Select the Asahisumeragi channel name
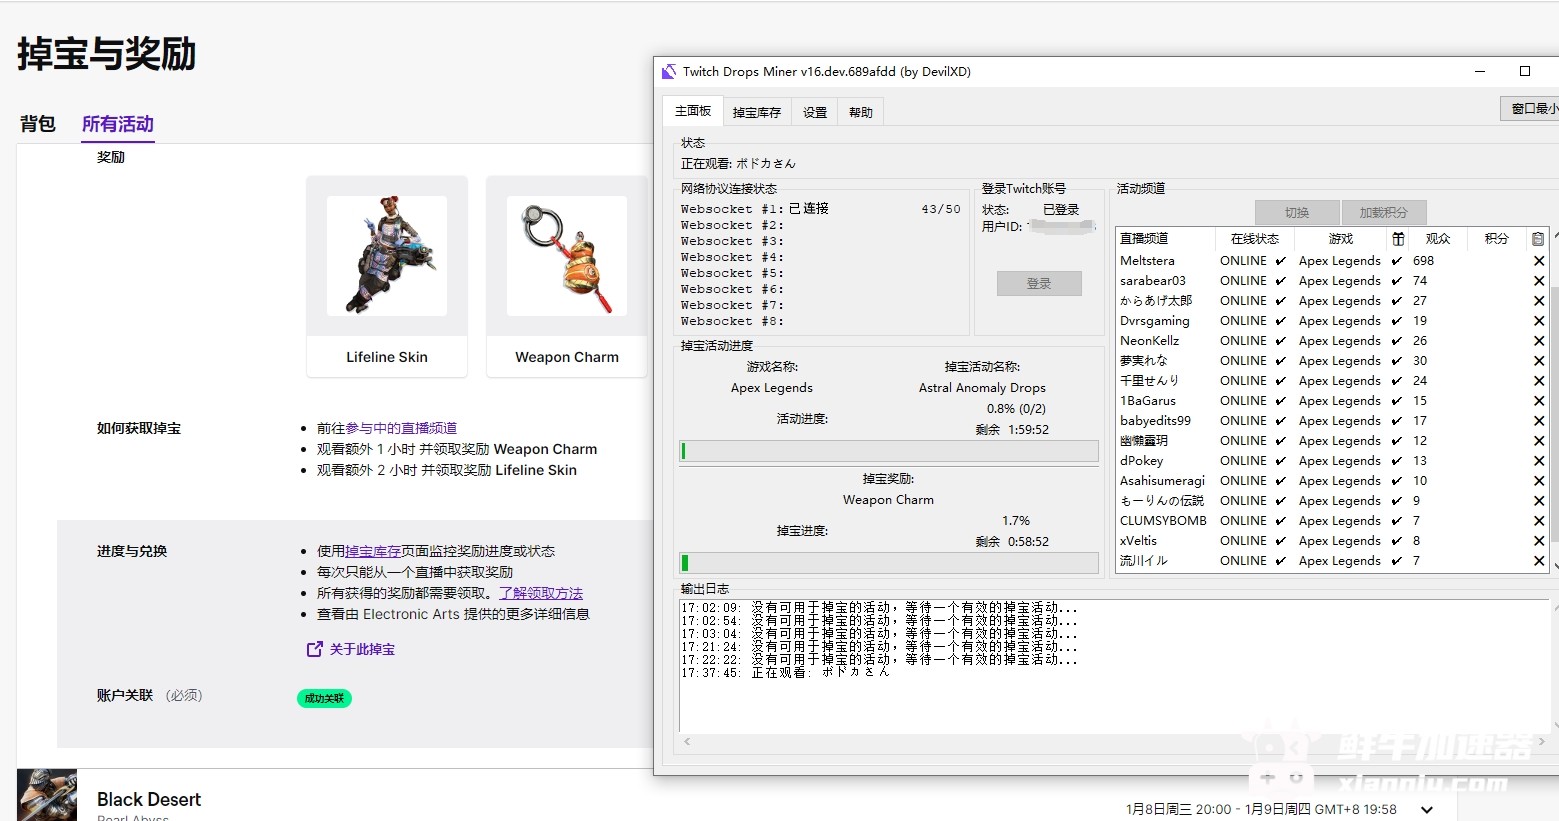Viewport: 1559px width, 821px height. tap(1162, 481)
